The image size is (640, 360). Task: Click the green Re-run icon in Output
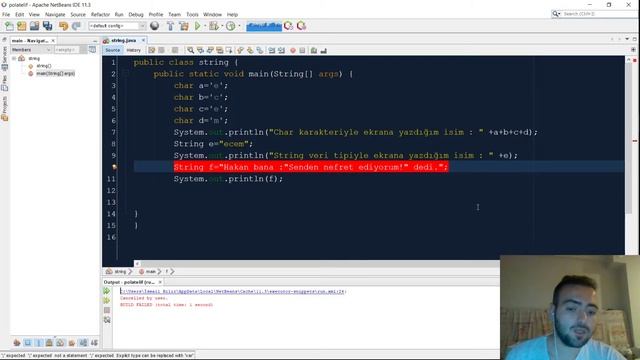click(x=107, y=291)
